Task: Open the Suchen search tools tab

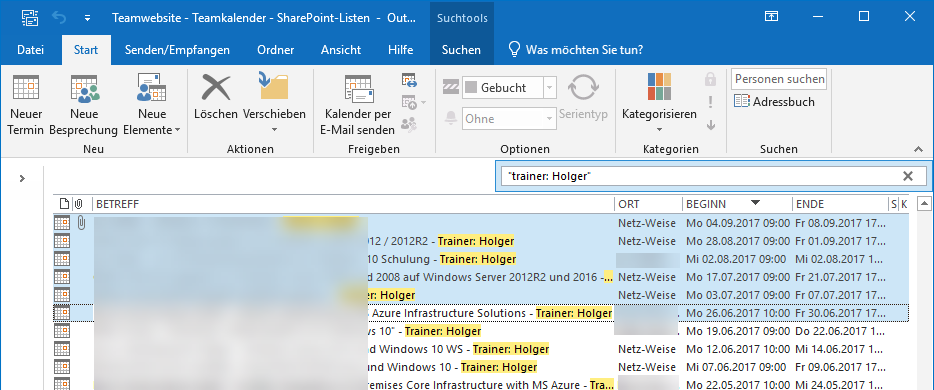Action: click(x=462, y=50)
